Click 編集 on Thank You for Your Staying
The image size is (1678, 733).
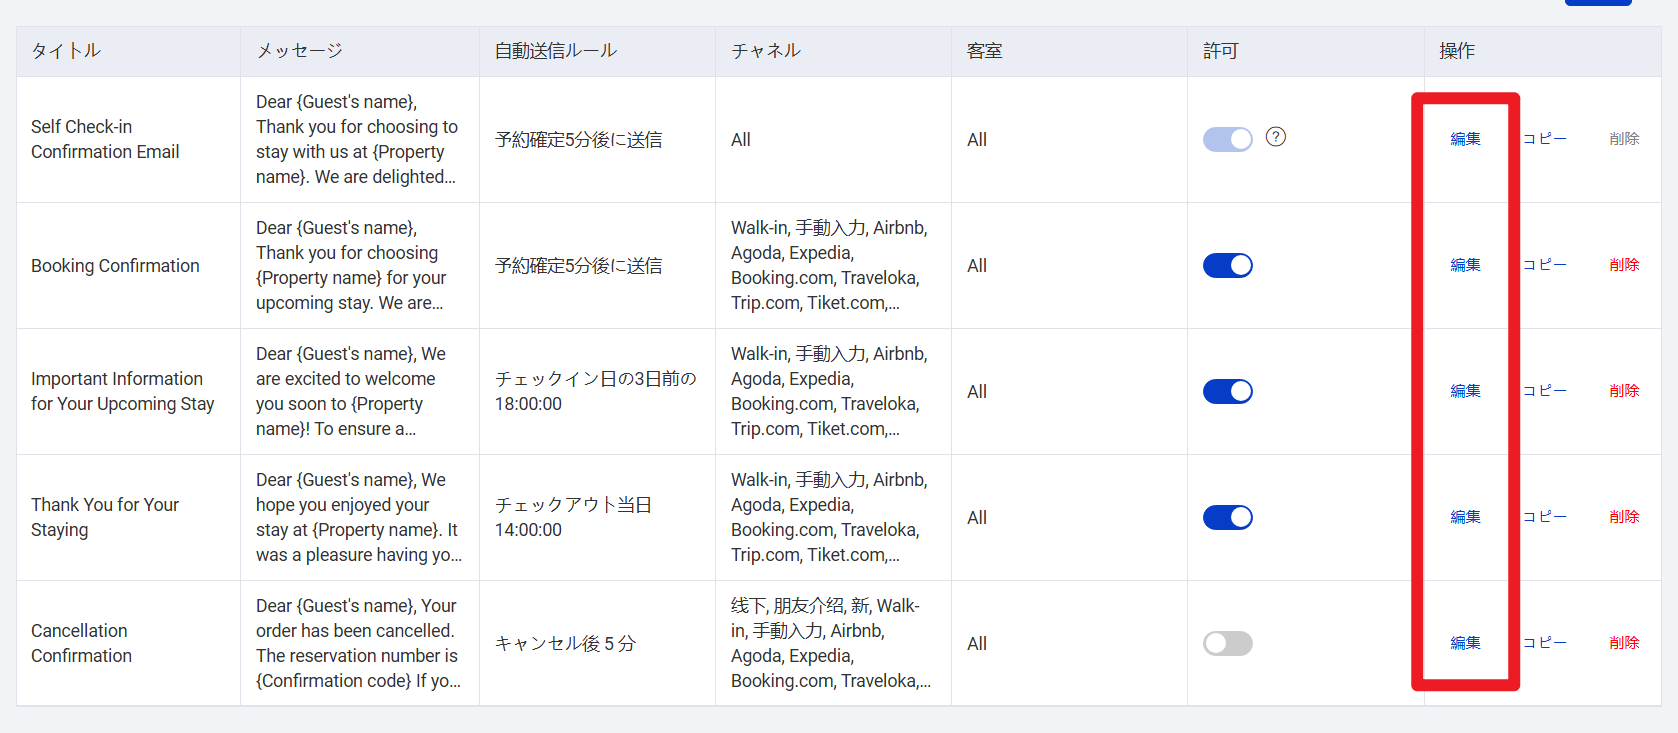tap(1465, 517)
